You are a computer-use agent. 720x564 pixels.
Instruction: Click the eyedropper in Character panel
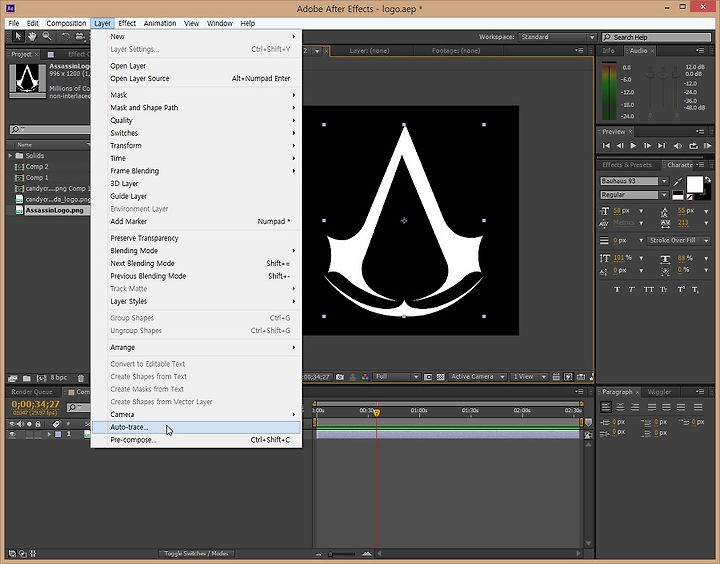click(678, 181)
